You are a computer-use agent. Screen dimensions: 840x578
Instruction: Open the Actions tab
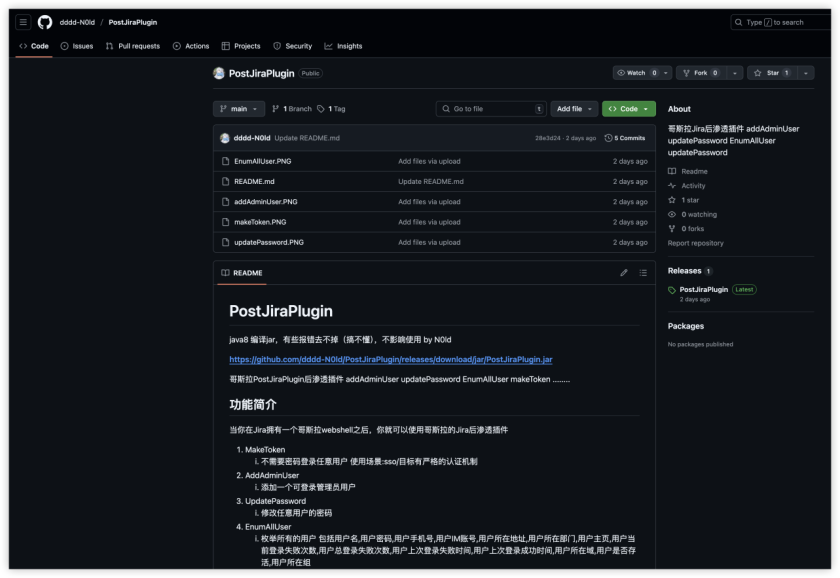click(x=191, y=47)
